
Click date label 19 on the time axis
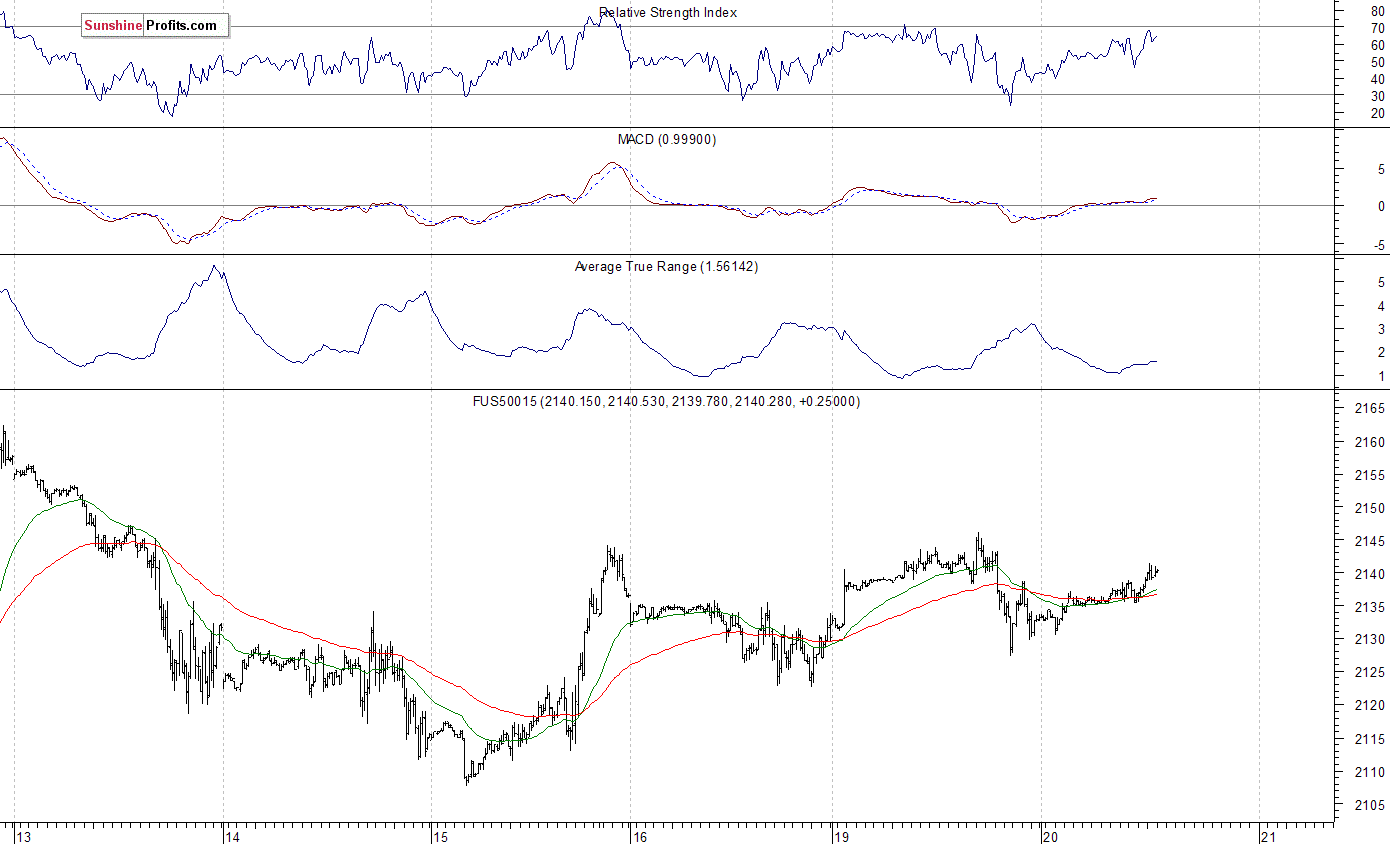pyautogui.click(x=842, y=836)
